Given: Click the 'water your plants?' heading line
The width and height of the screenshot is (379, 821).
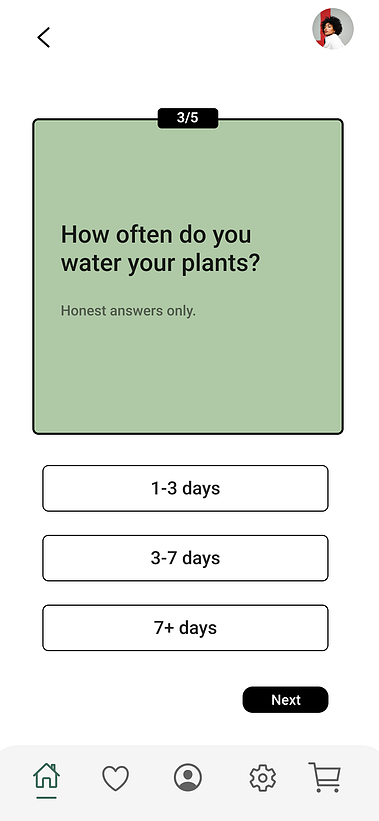Looking at the screenshot, I should click(x=160, y=263).
